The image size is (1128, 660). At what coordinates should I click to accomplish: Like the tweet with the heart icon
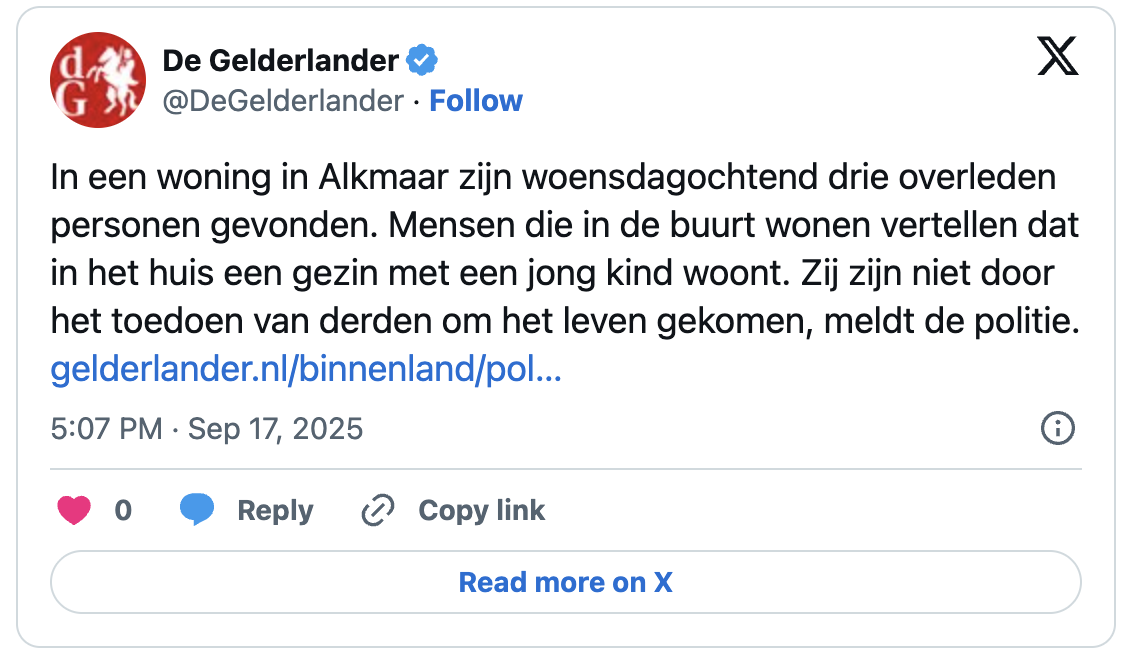coord(74,511)
